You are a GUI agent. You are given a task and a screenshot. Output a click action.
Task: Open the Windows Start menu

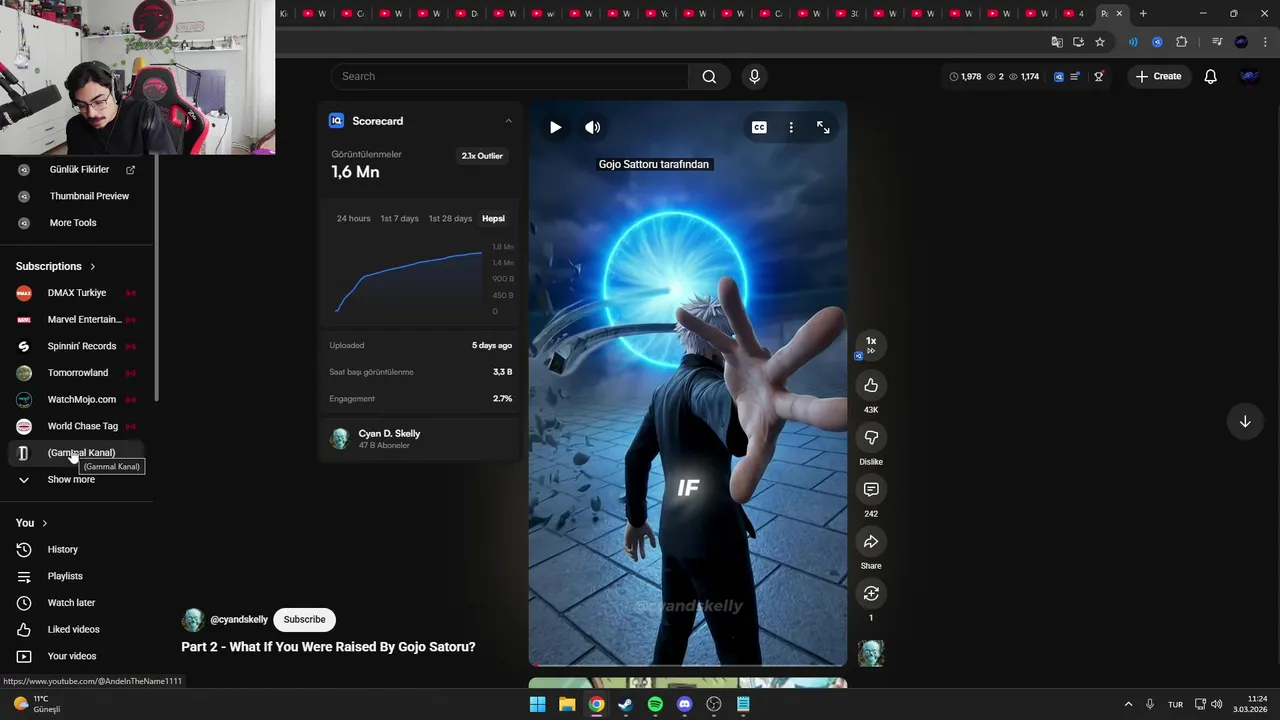(x=537, y=704)
